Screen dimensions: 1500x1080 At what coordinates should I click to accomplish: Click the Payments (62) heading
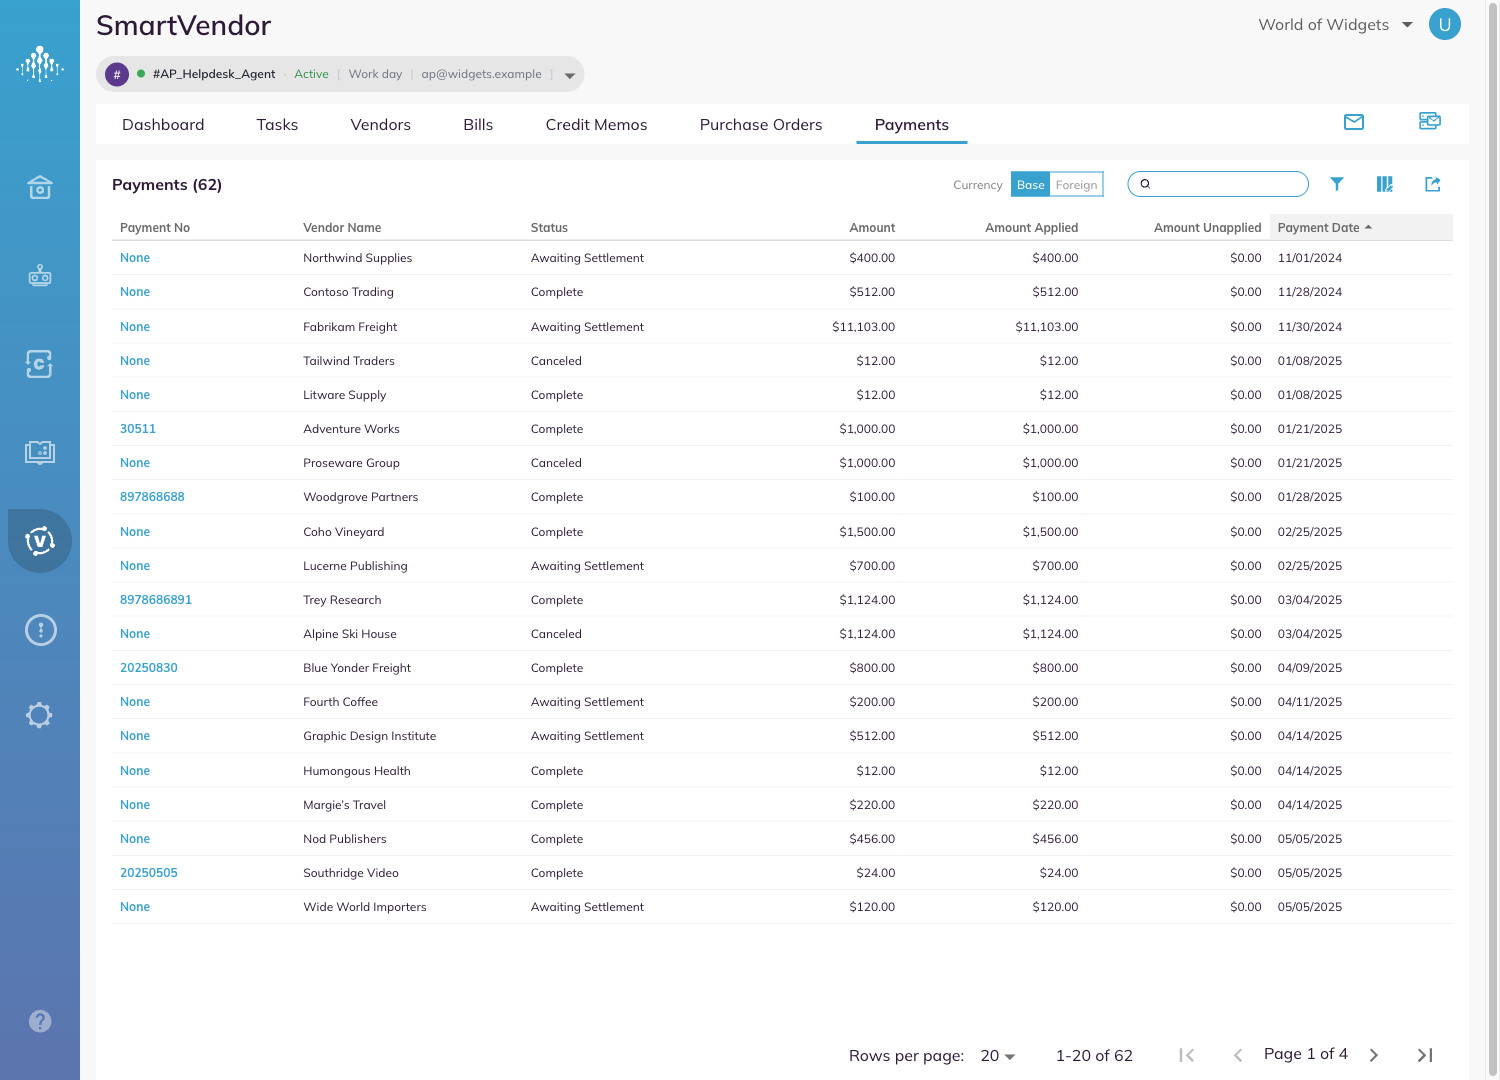pyautogui.click(x=167, y=185)
